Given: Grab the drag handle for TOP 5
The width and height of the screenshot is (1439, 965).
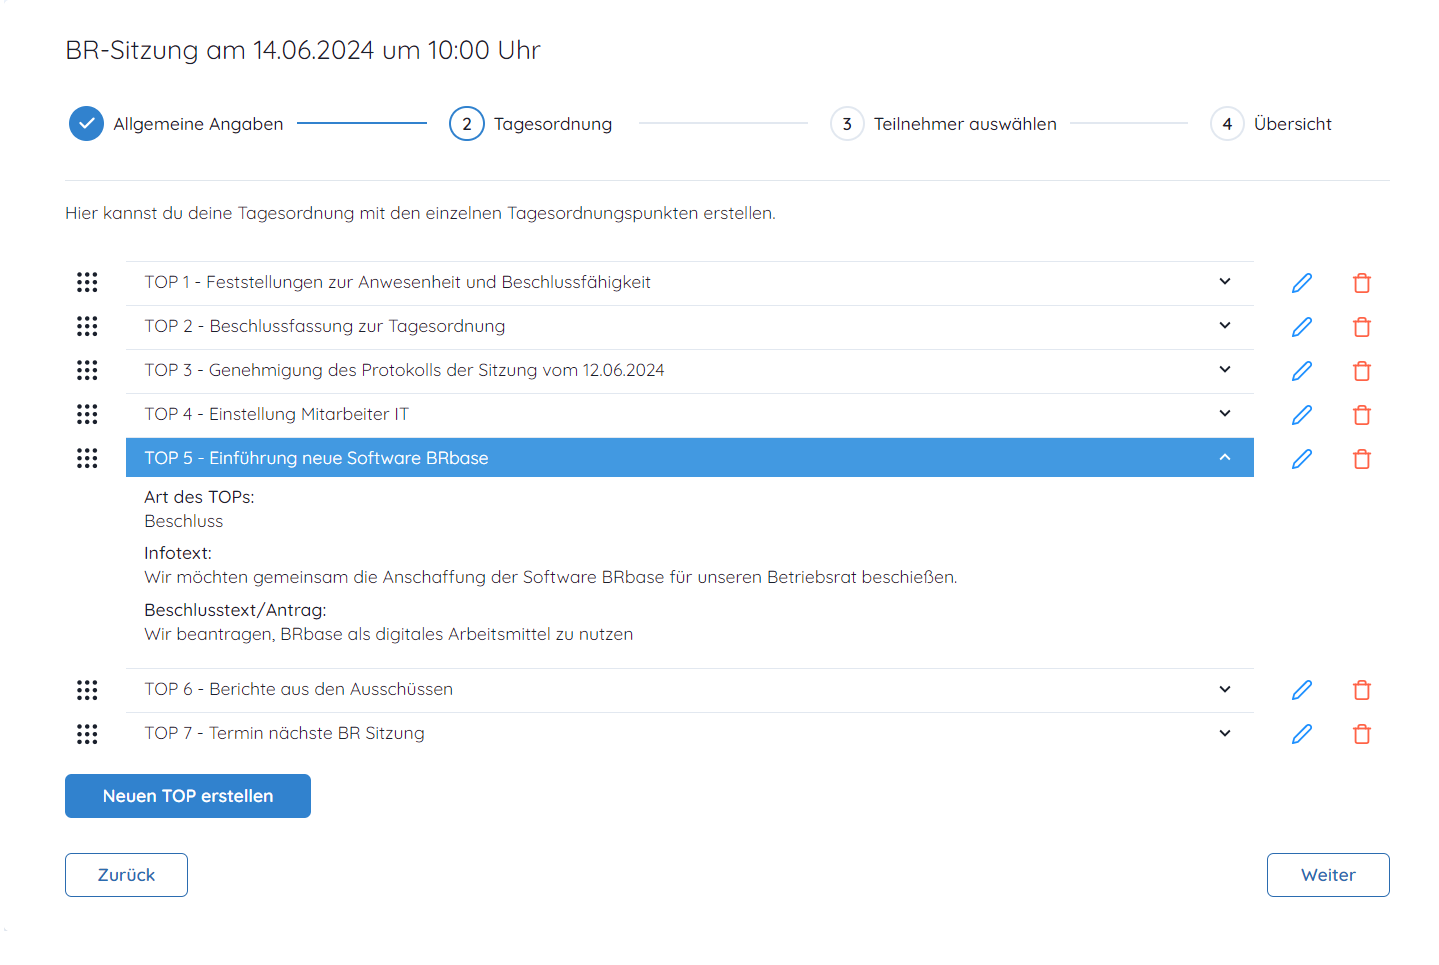Looking at the screenshot, I should [x=87, y=458].
